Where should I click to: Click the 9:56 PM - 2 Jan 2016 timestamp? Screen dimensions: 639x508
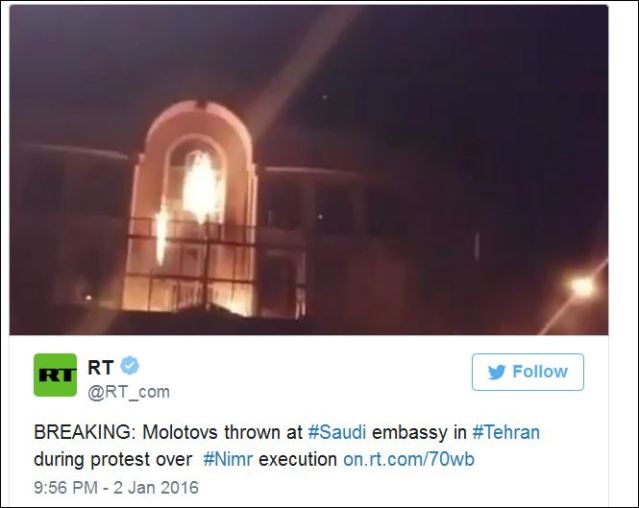pos(116,488)
